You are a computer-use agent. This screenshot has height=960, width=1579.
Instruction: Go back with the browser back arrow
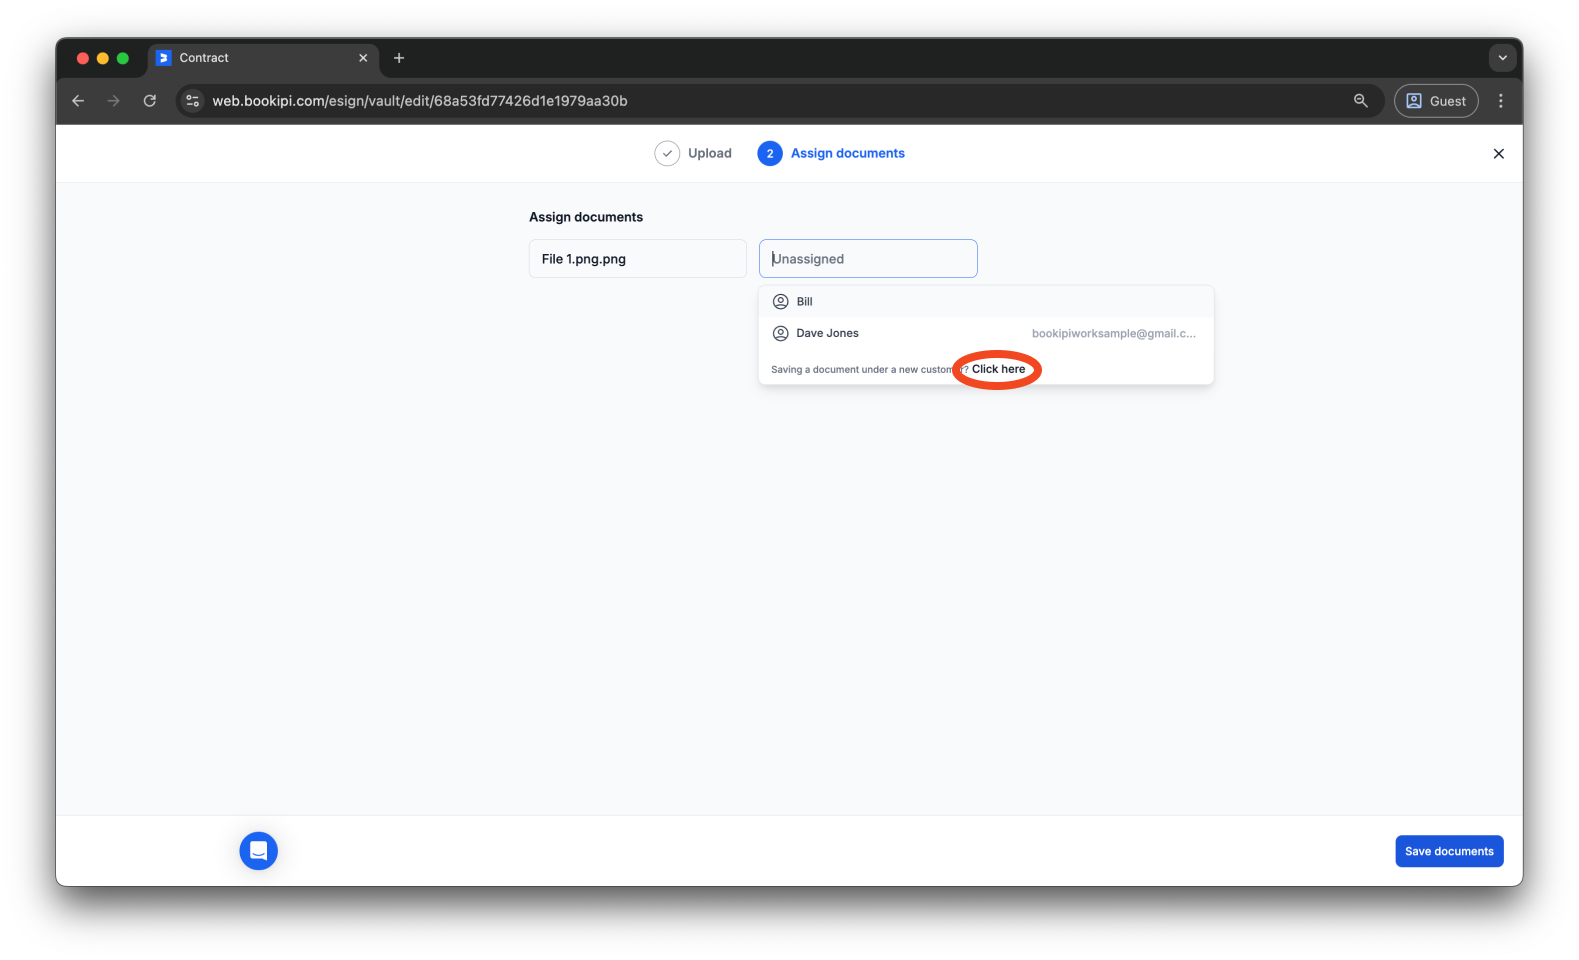(x=78, y=101)
